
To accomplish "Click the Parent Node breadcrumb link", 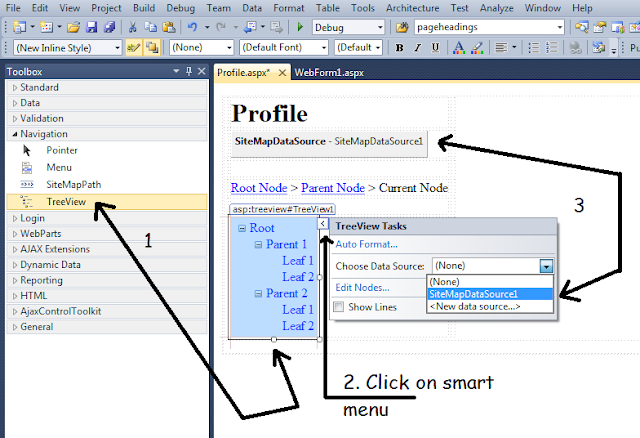I will point(333,188).
